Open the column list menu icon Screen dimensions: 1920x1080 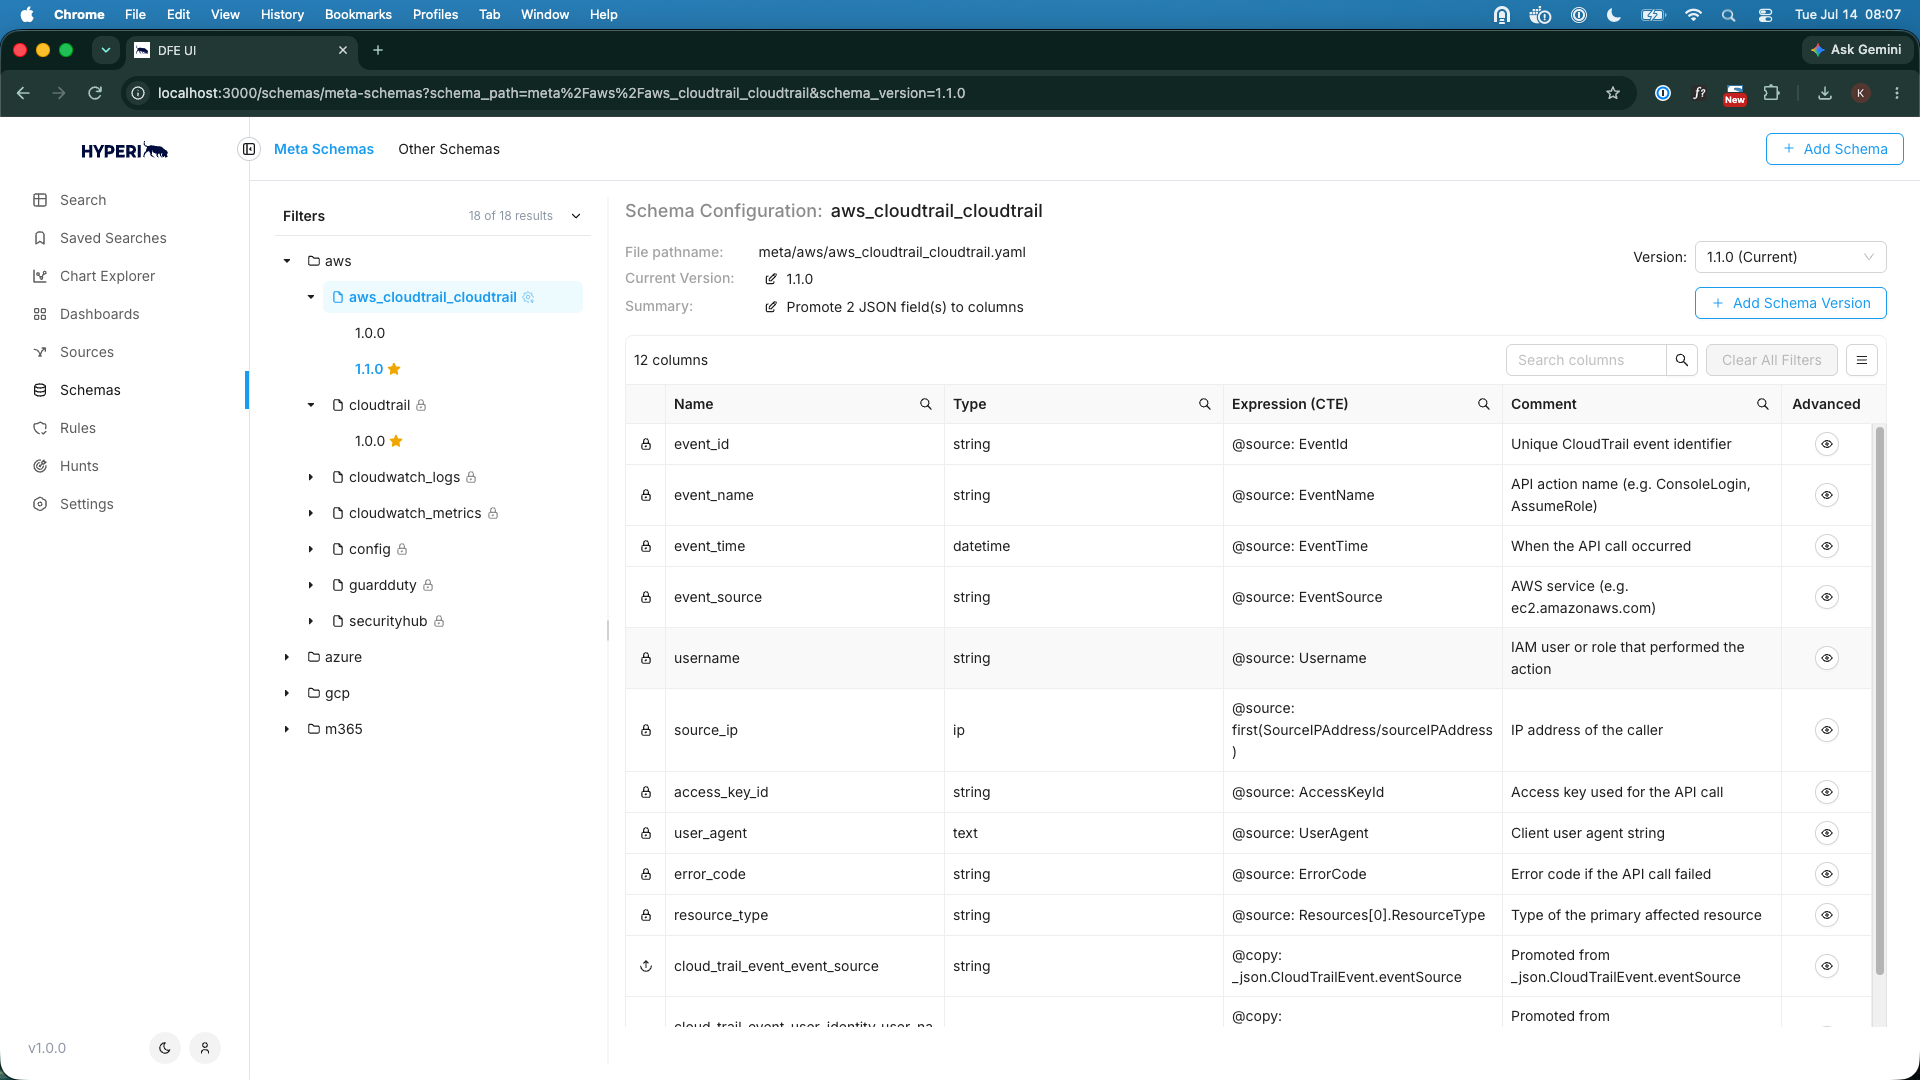pyautogui.click(x=1862, y=360)
